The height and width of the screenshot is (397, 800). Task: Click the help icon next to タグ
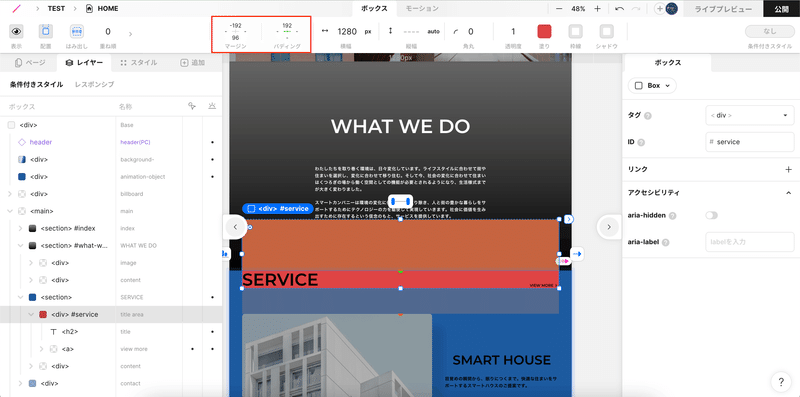coord(648,116)
